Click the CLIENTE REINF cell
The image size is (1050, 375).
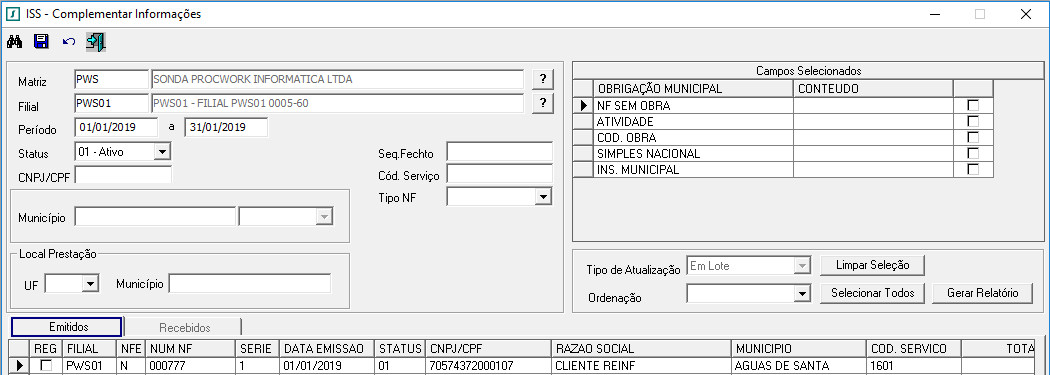click(x=642, y=366)
